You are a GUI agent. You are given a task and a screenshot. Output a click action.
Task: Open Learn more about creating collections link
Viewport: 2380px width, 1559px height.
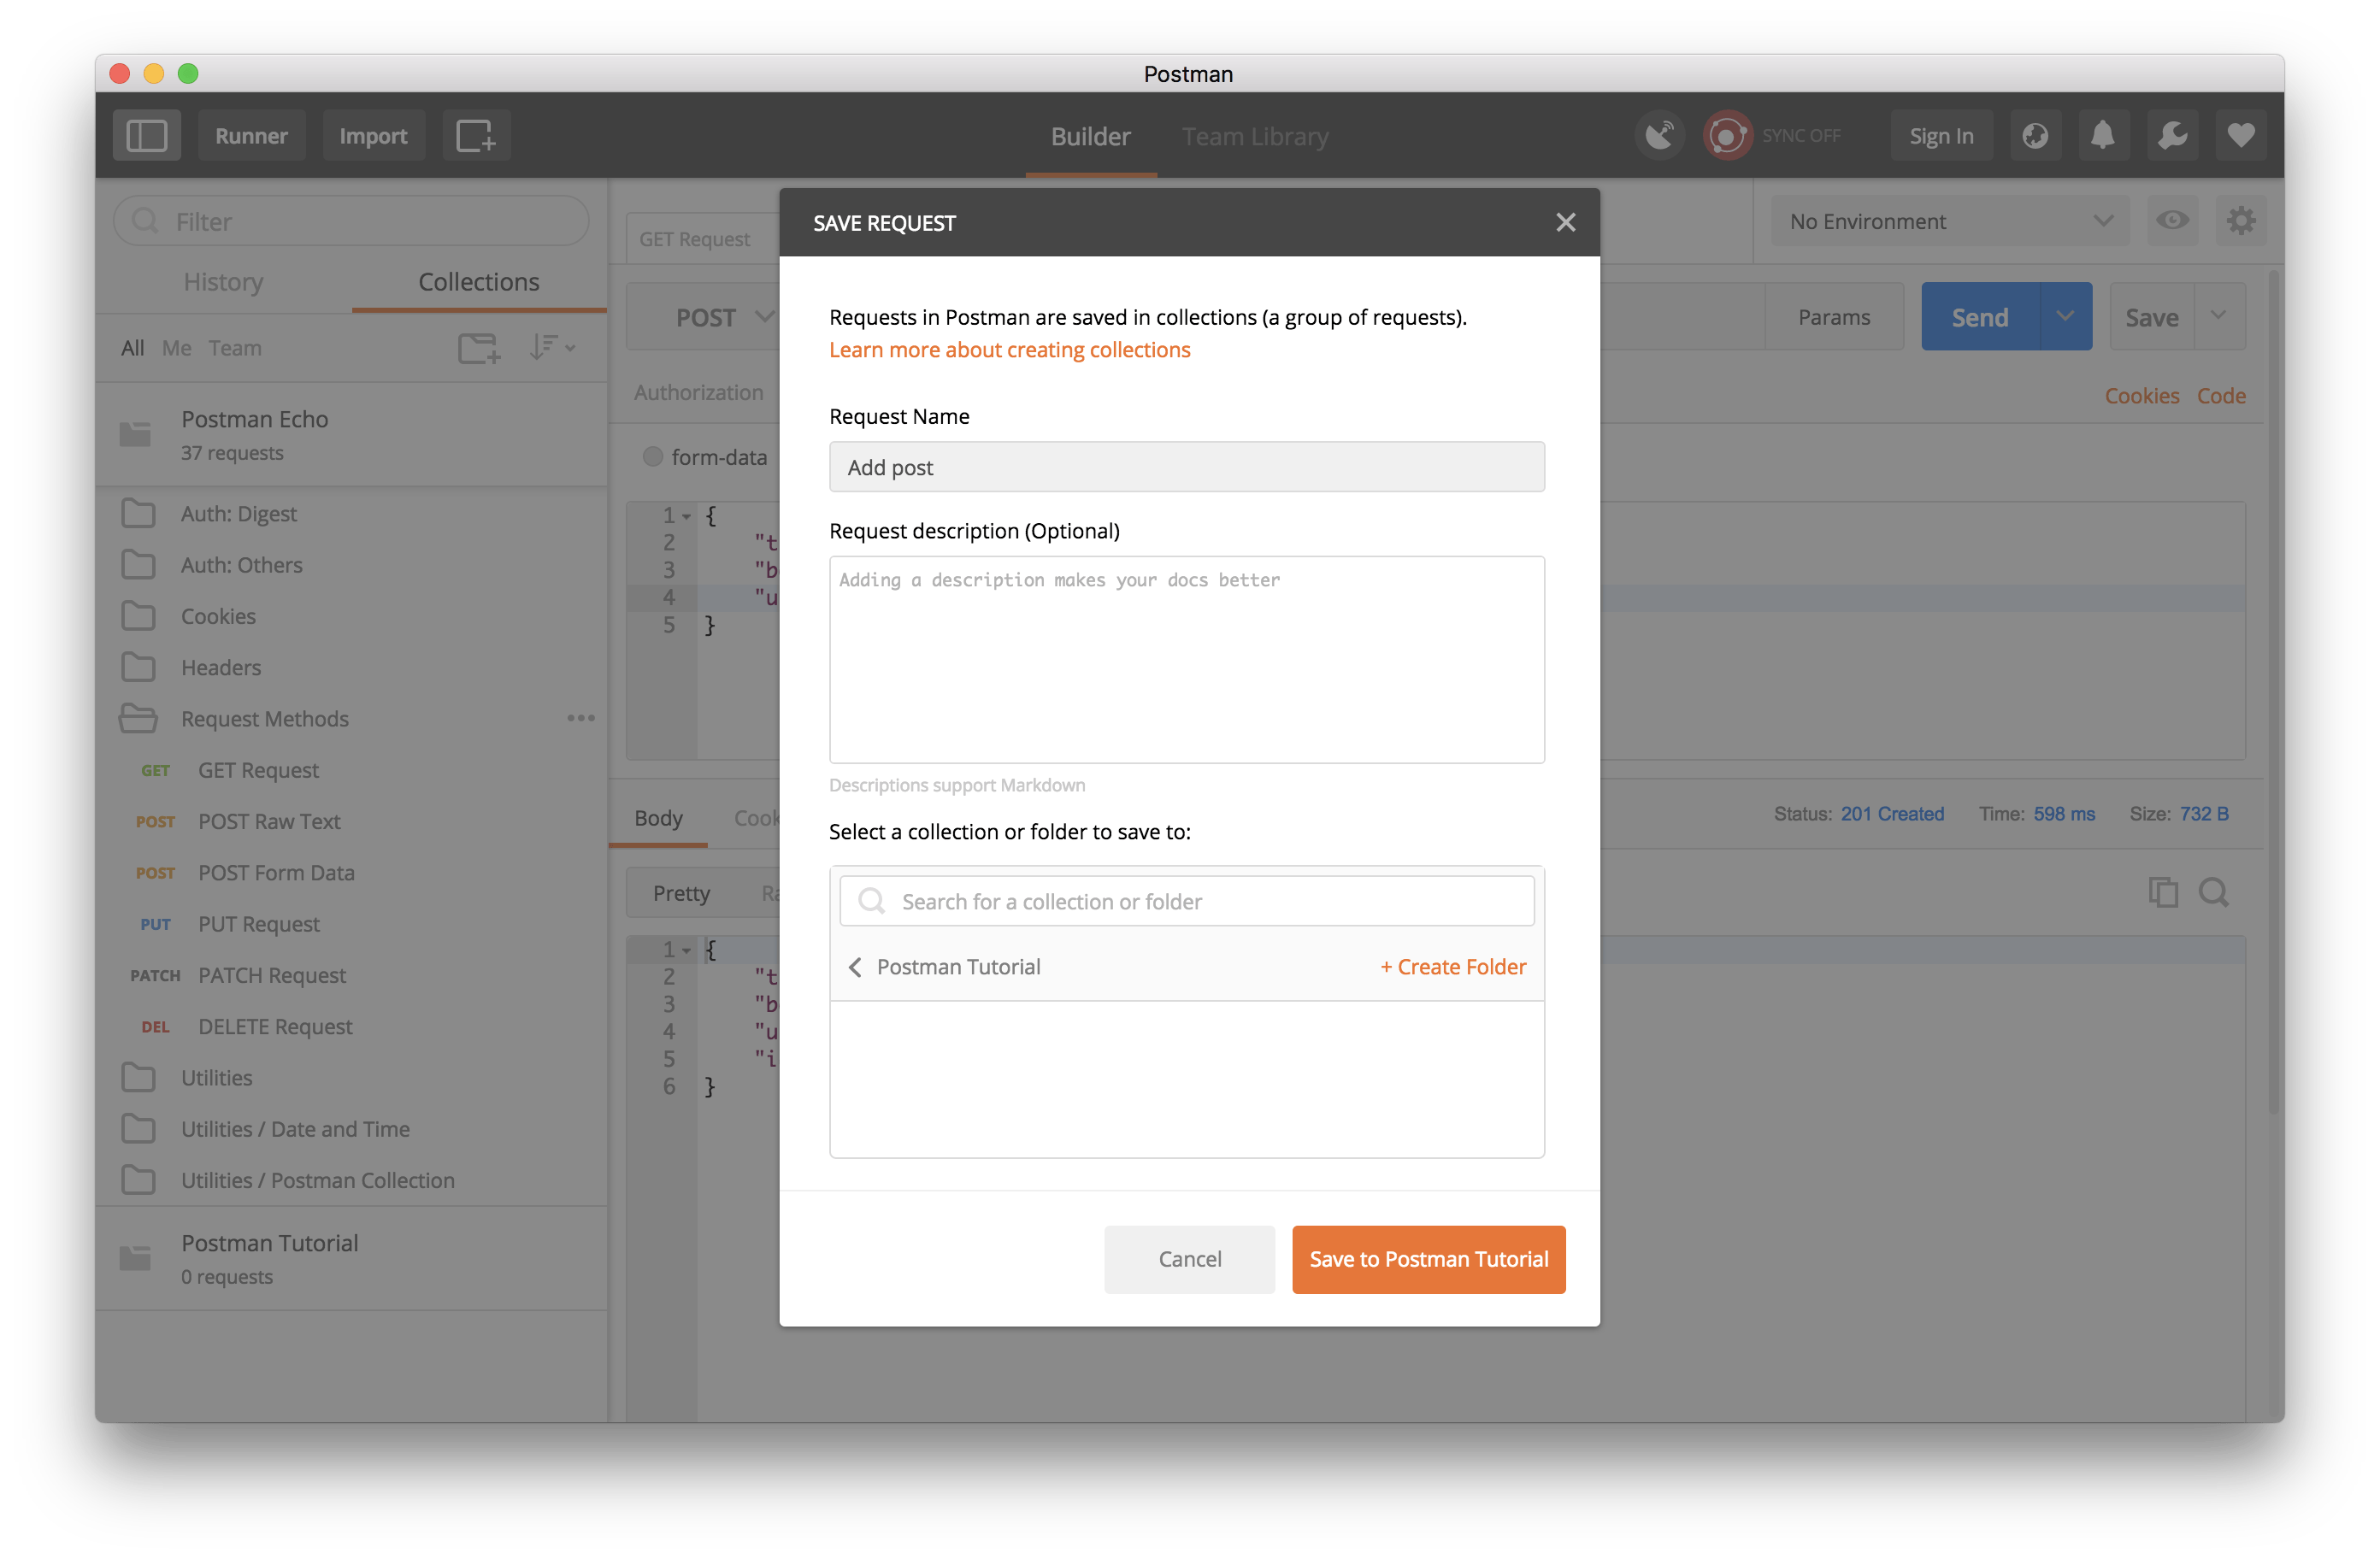click(x=1009, y=349)
